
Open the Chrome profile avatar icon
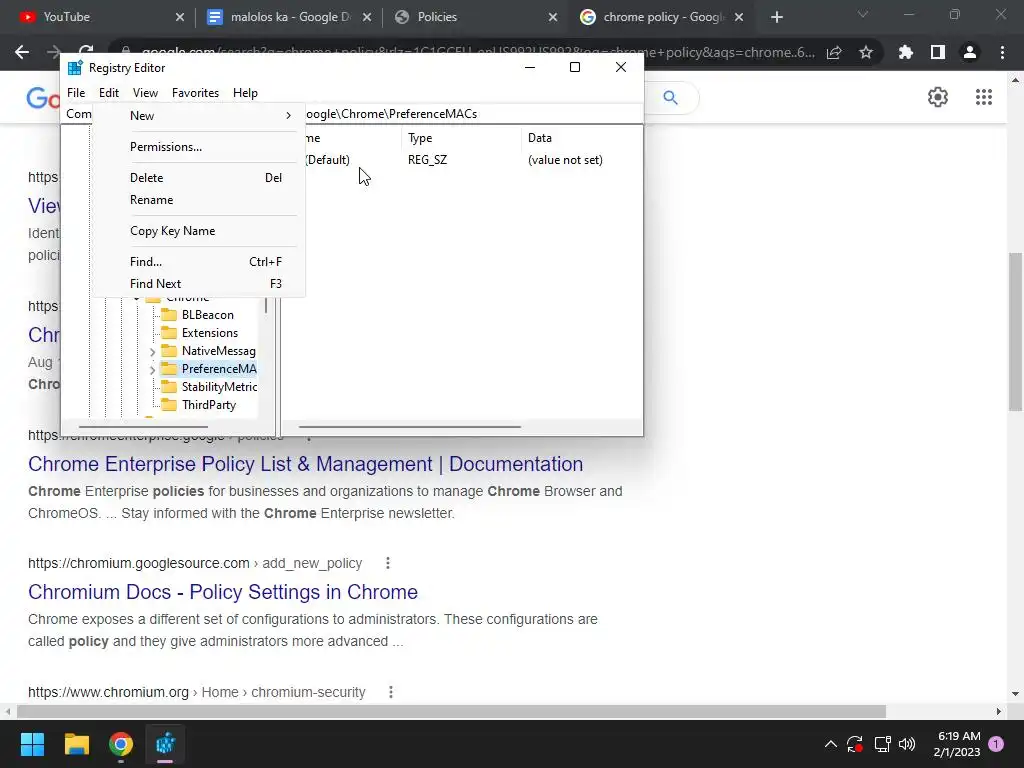pyautogui.click(x=970, y=52)
